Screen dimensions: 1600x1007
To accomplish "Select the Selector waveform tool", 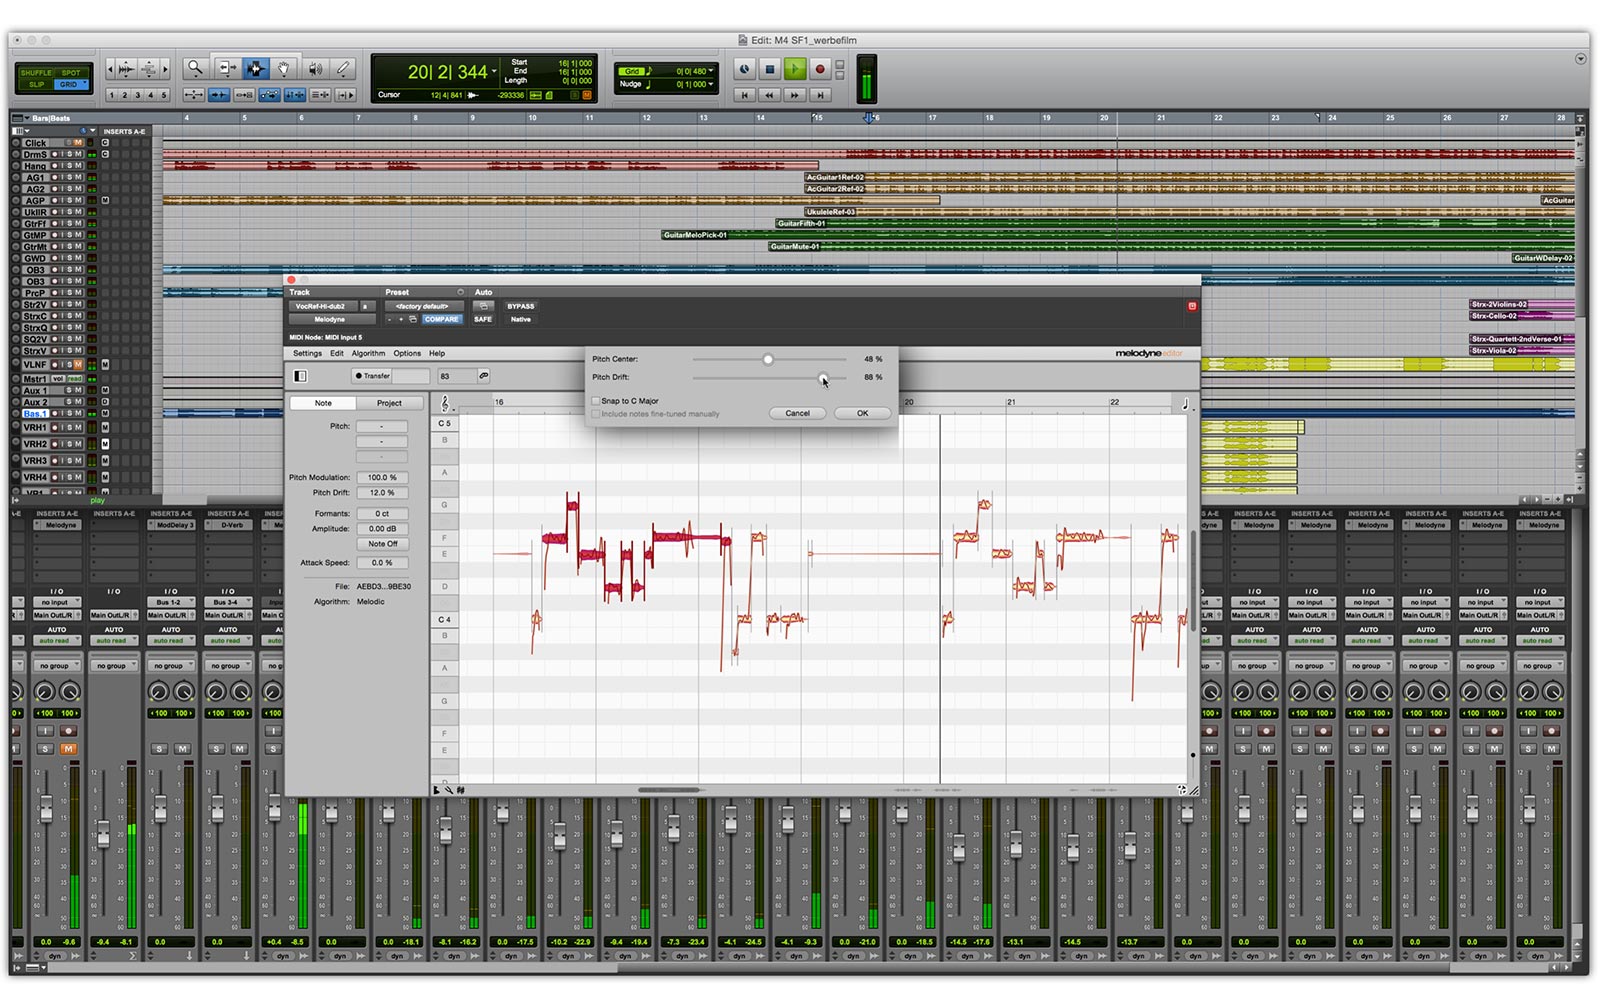I will pos(256,68).
